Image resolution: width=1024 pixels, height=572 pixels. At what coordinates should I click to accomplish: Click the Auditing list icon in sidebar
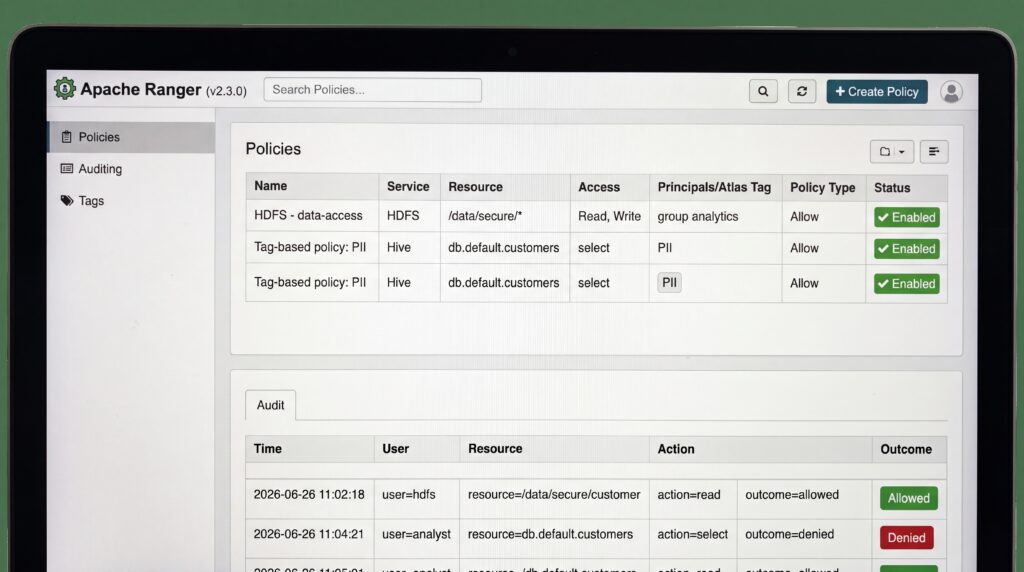click(67, 168)
